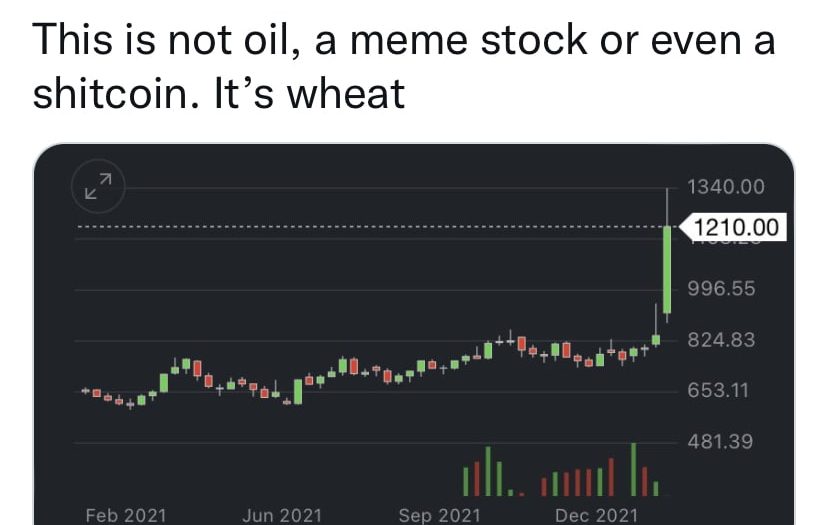Click the 1210.00 current price tag
828x525 pixels.
click(x=734, y=228)
